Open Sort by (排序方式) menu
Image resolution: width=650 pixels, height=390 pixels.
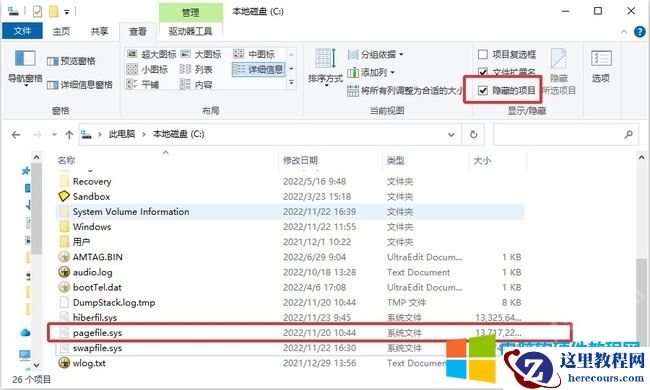pos(325,67)
